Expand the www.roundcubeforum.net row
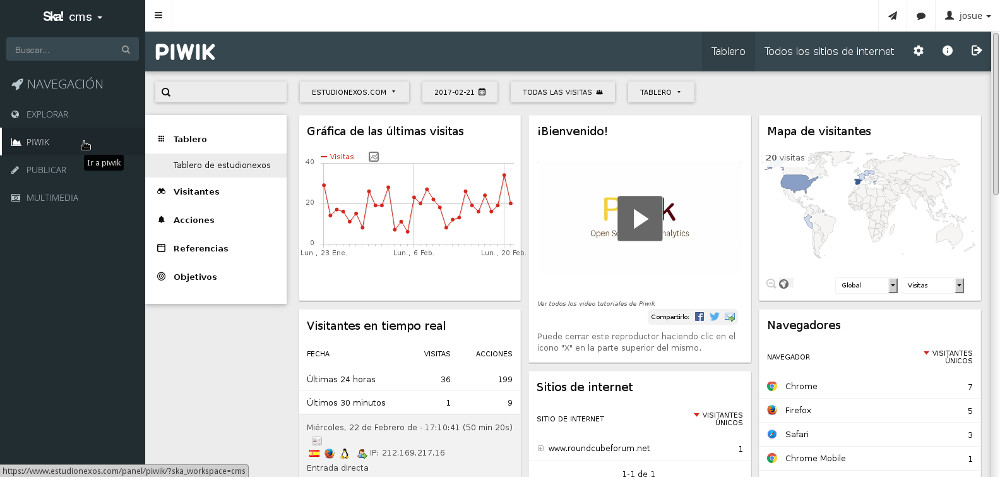Image resolution: width=1000 pixels, height=477 pixels. tap(541, 448)
